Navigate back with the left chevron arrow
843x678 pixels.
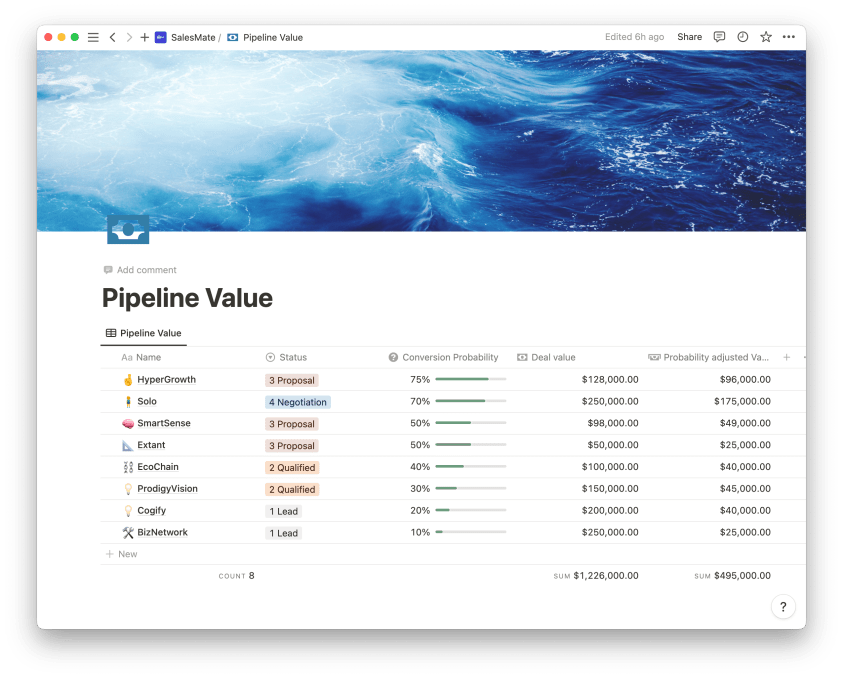click(x=112, y=37)
